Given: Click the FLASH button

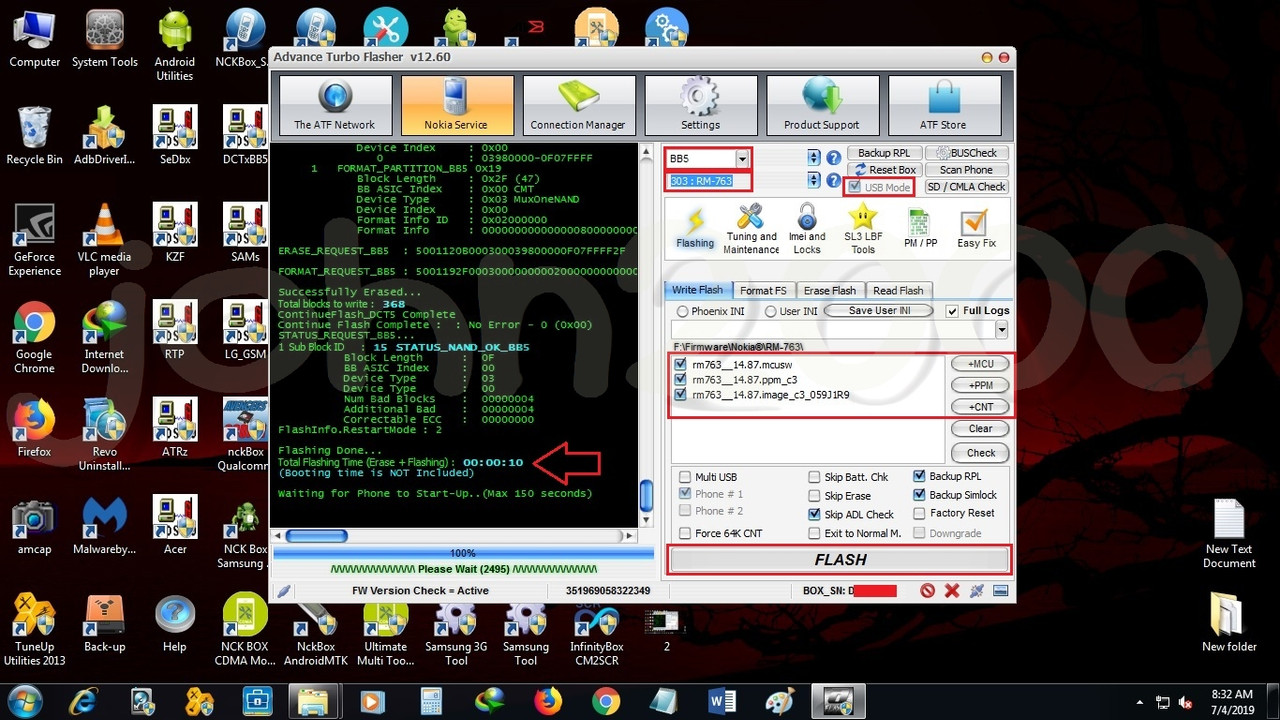Looking at the screenshot, I should click(840, 560).
